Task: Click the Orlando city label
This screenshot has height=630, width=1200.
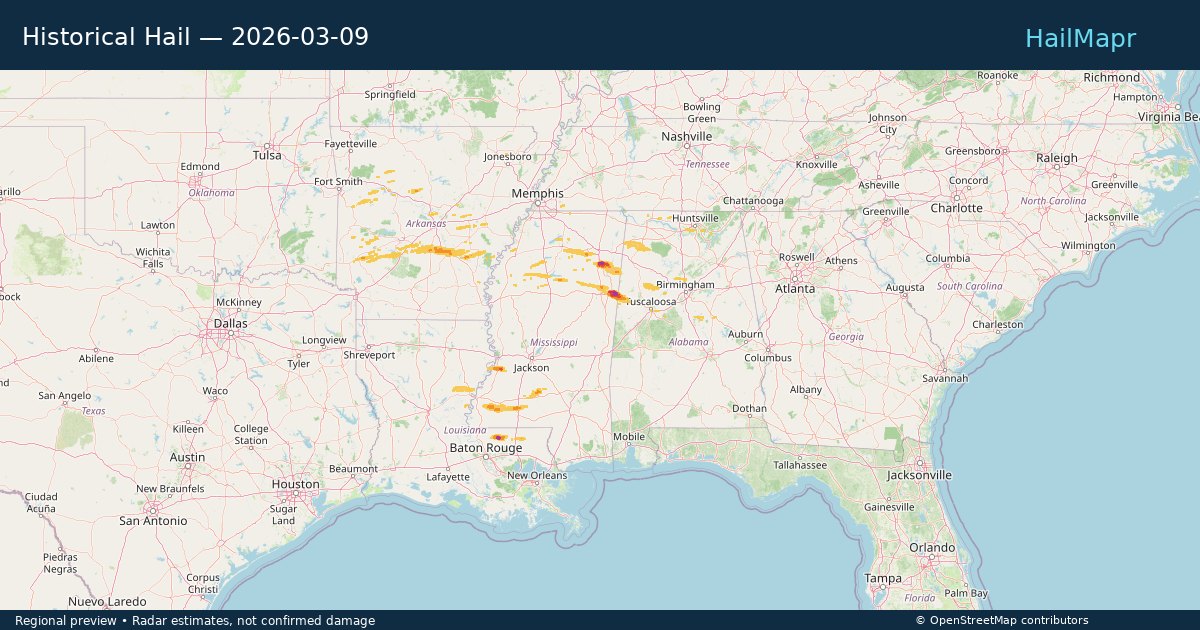Action: 931,548
